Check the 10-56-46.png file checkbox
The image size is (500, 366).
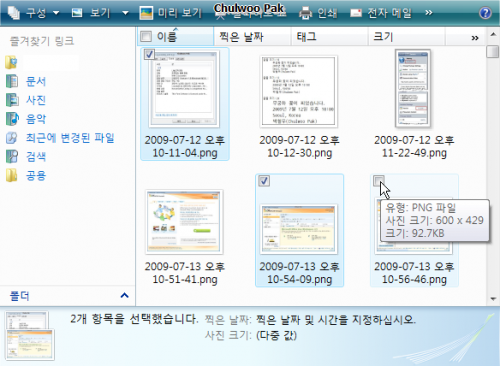[x=379, y=181]
